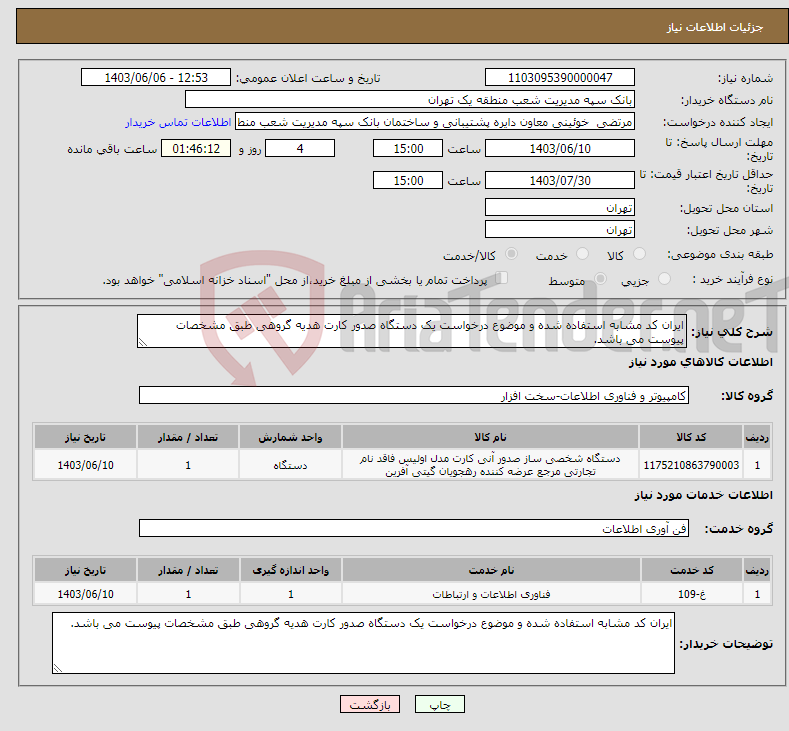
Task: Select the خدمت radio button
Action: (582, 254)
